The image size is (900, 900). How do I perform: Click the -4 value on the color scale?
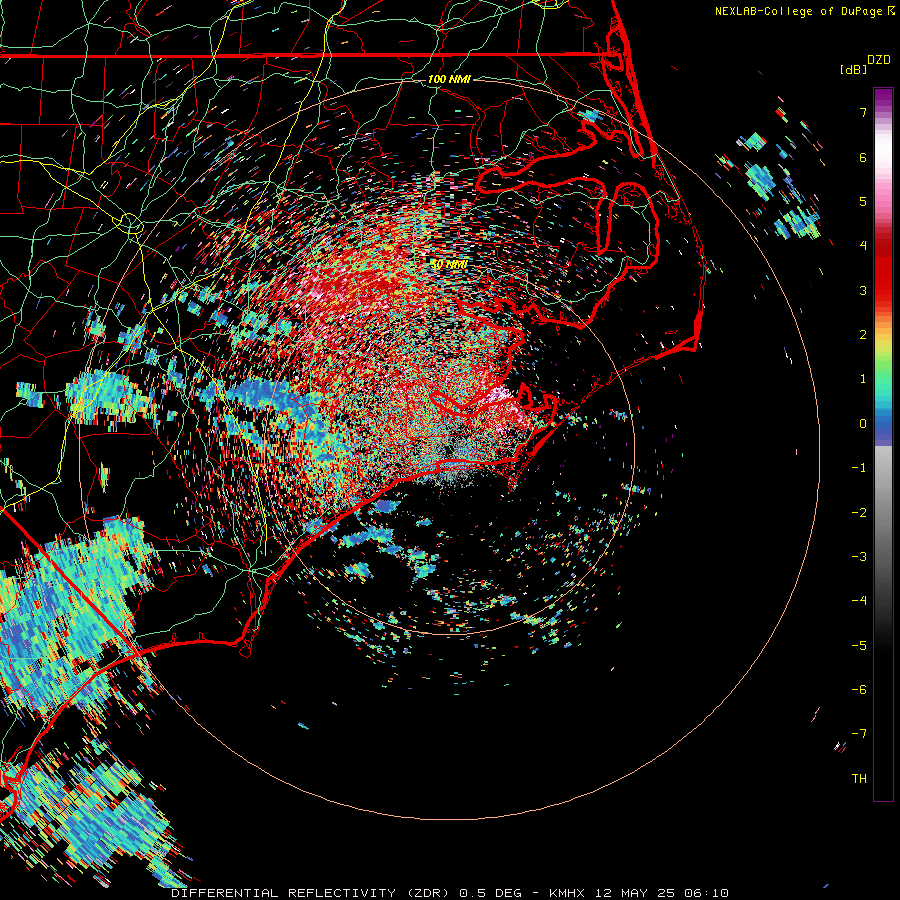coord(859,601)
